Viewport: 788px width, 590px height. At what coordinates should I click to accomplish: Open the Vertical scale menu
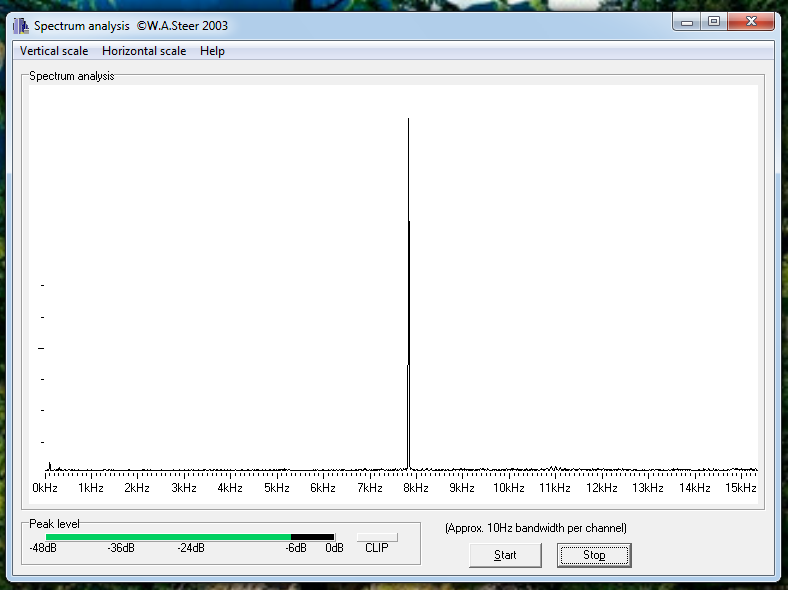tap(54, 51)
